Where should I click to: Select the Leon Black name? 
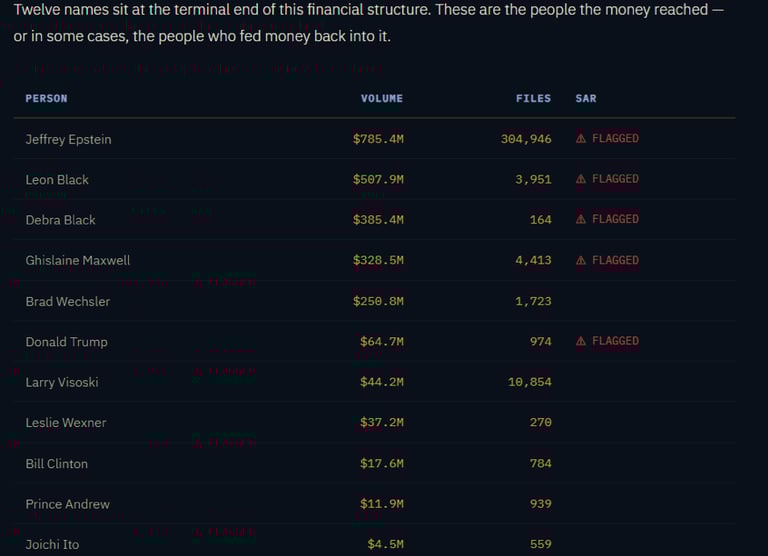(57, 180)
